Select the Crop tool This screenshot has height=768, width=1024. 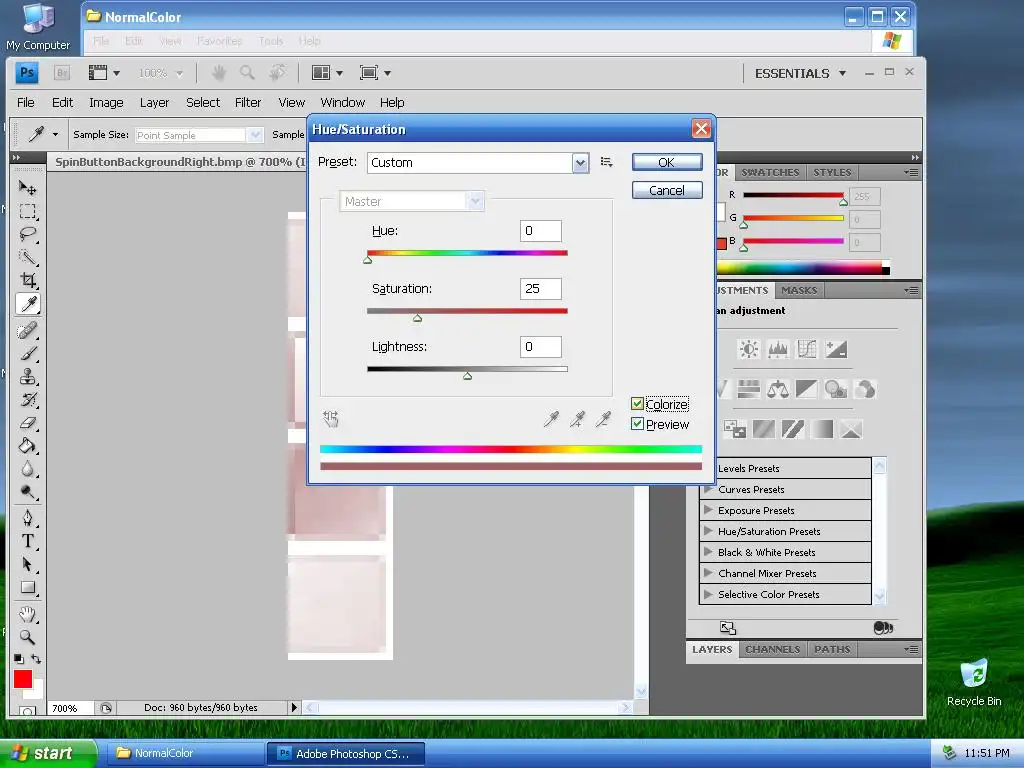[27, 280]
